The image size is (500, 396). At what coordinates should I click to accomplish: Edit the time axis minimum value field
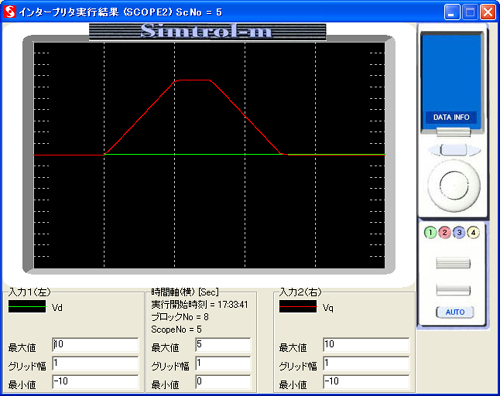point(223,382)
